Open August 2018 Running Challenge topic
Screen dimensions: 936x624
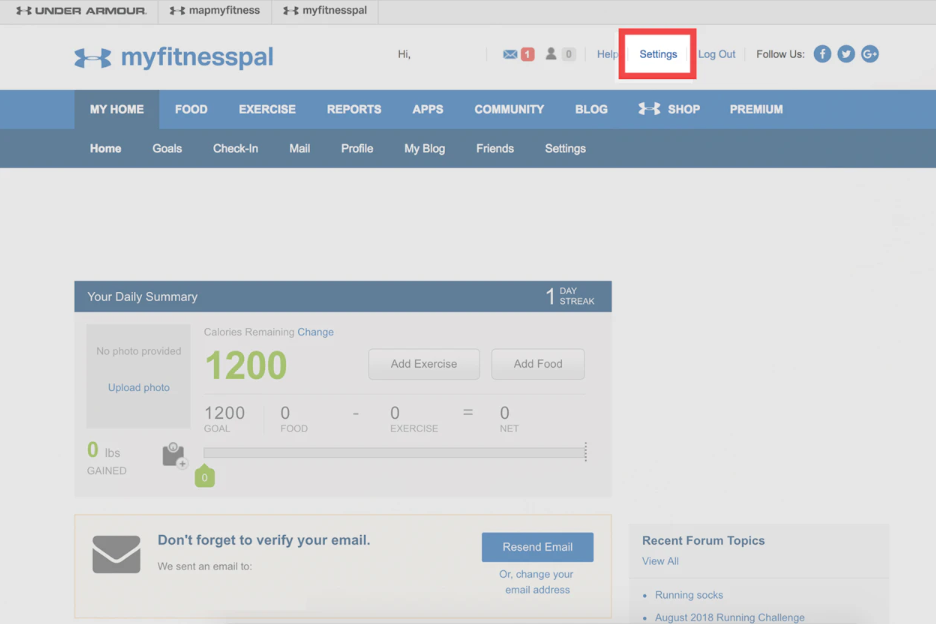pyautogui.click(x=729, y=617)
